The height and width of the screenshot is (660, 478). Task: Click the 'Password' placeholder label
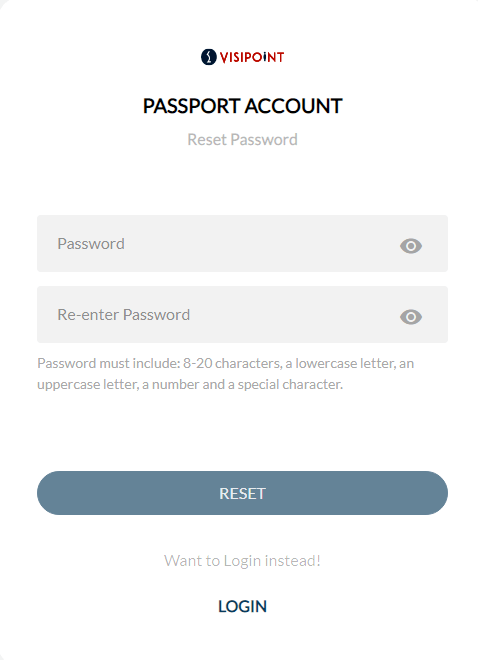pyautogui.click(x=91, y=244)
